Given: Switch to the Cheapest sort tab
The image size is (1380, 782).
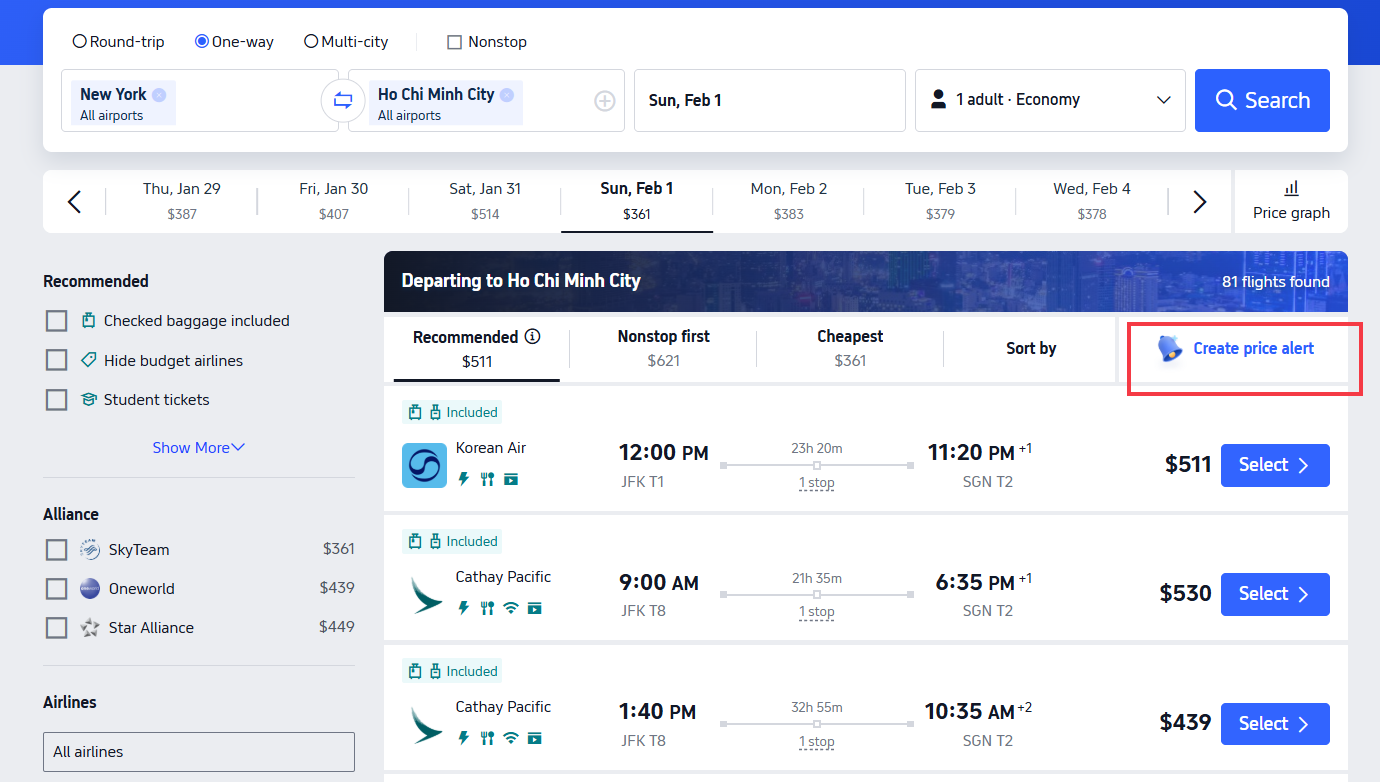Looking at the screenshot, I should (x=849, y=348).
